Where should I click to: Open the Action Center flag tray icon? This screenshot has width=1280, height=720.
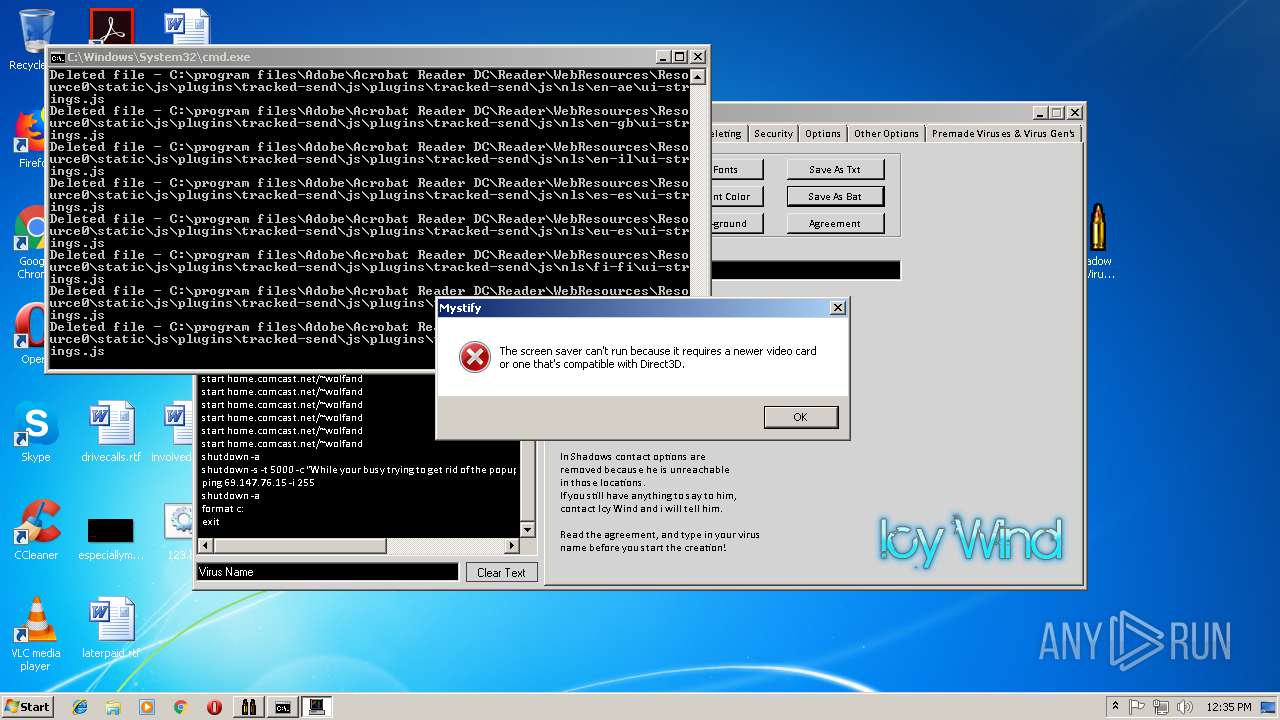[x=1138, y=707]
